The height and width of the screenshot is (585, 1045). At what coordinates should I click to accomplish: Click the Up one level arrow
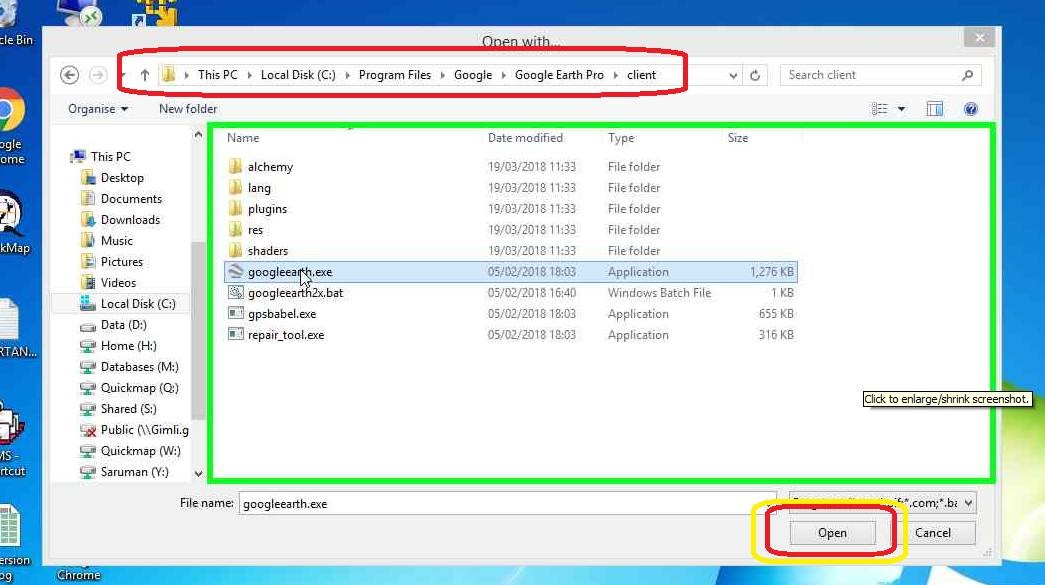145,75
